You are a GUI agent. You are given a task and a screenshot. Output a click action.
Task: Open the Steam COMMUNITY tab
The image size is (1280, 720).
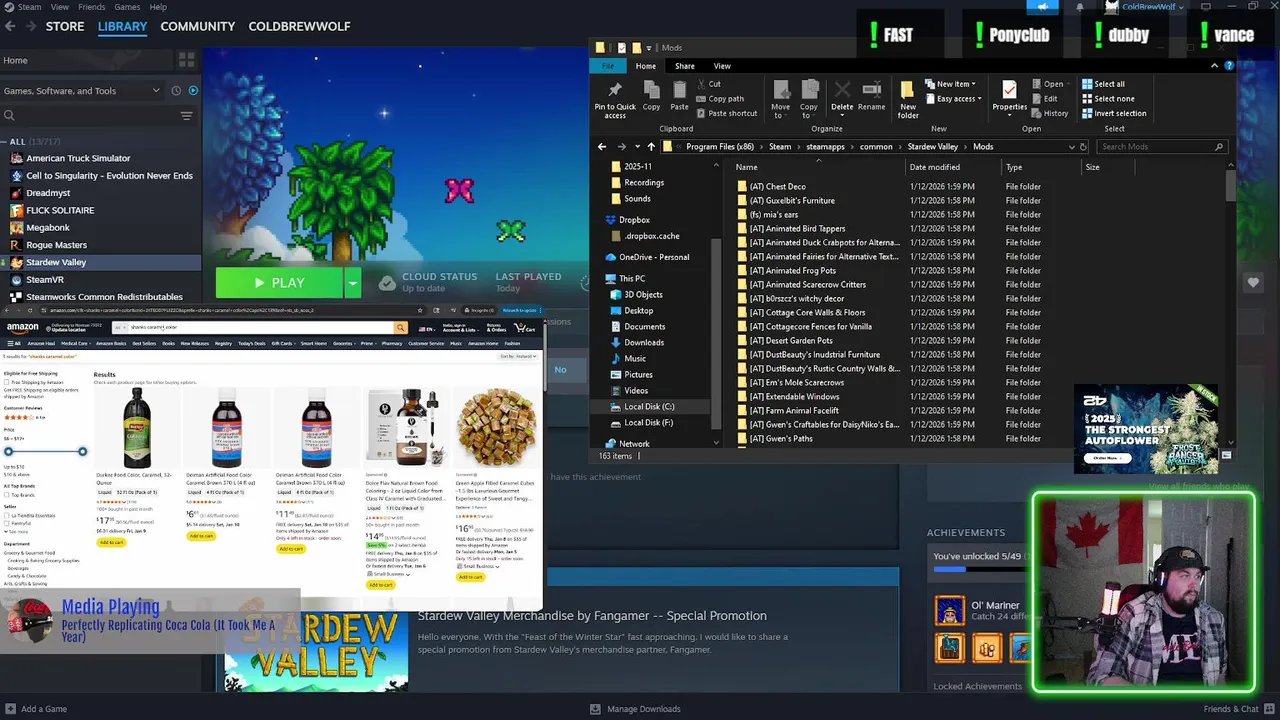point(198,26)
